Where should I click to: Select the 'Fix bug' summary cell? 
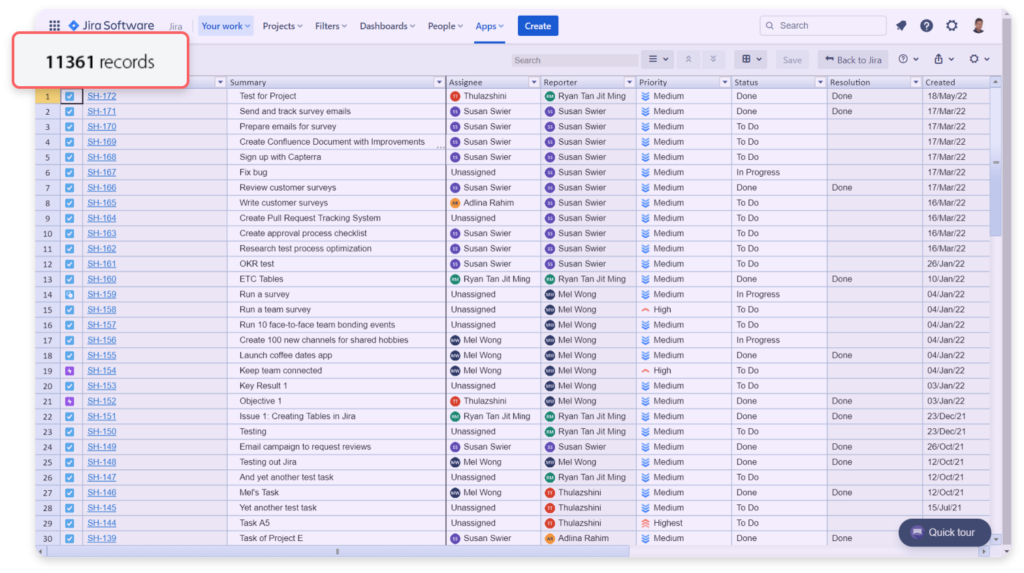click(x=336, y=172)
